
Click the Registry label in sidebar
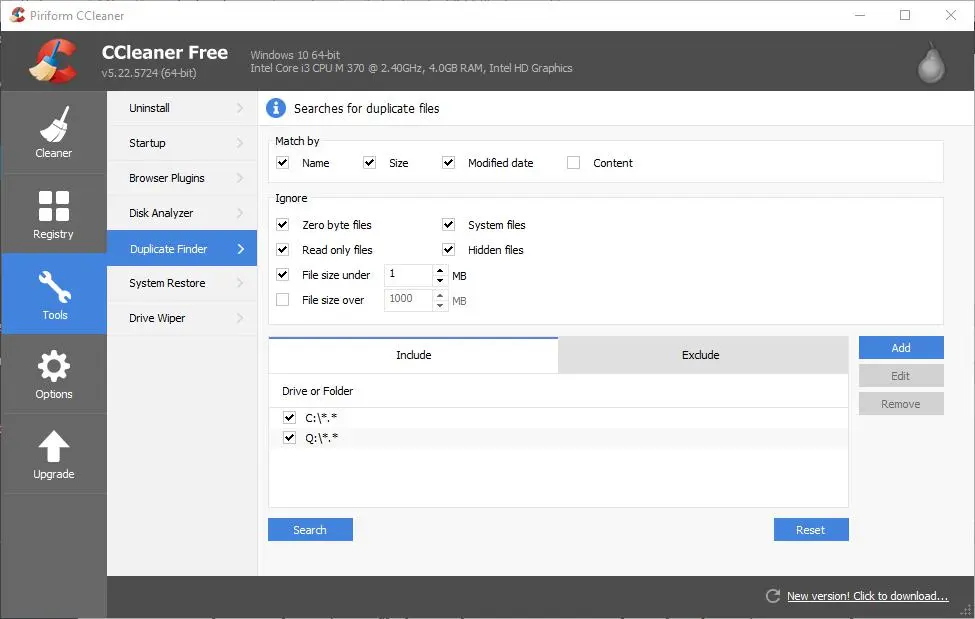53,234
